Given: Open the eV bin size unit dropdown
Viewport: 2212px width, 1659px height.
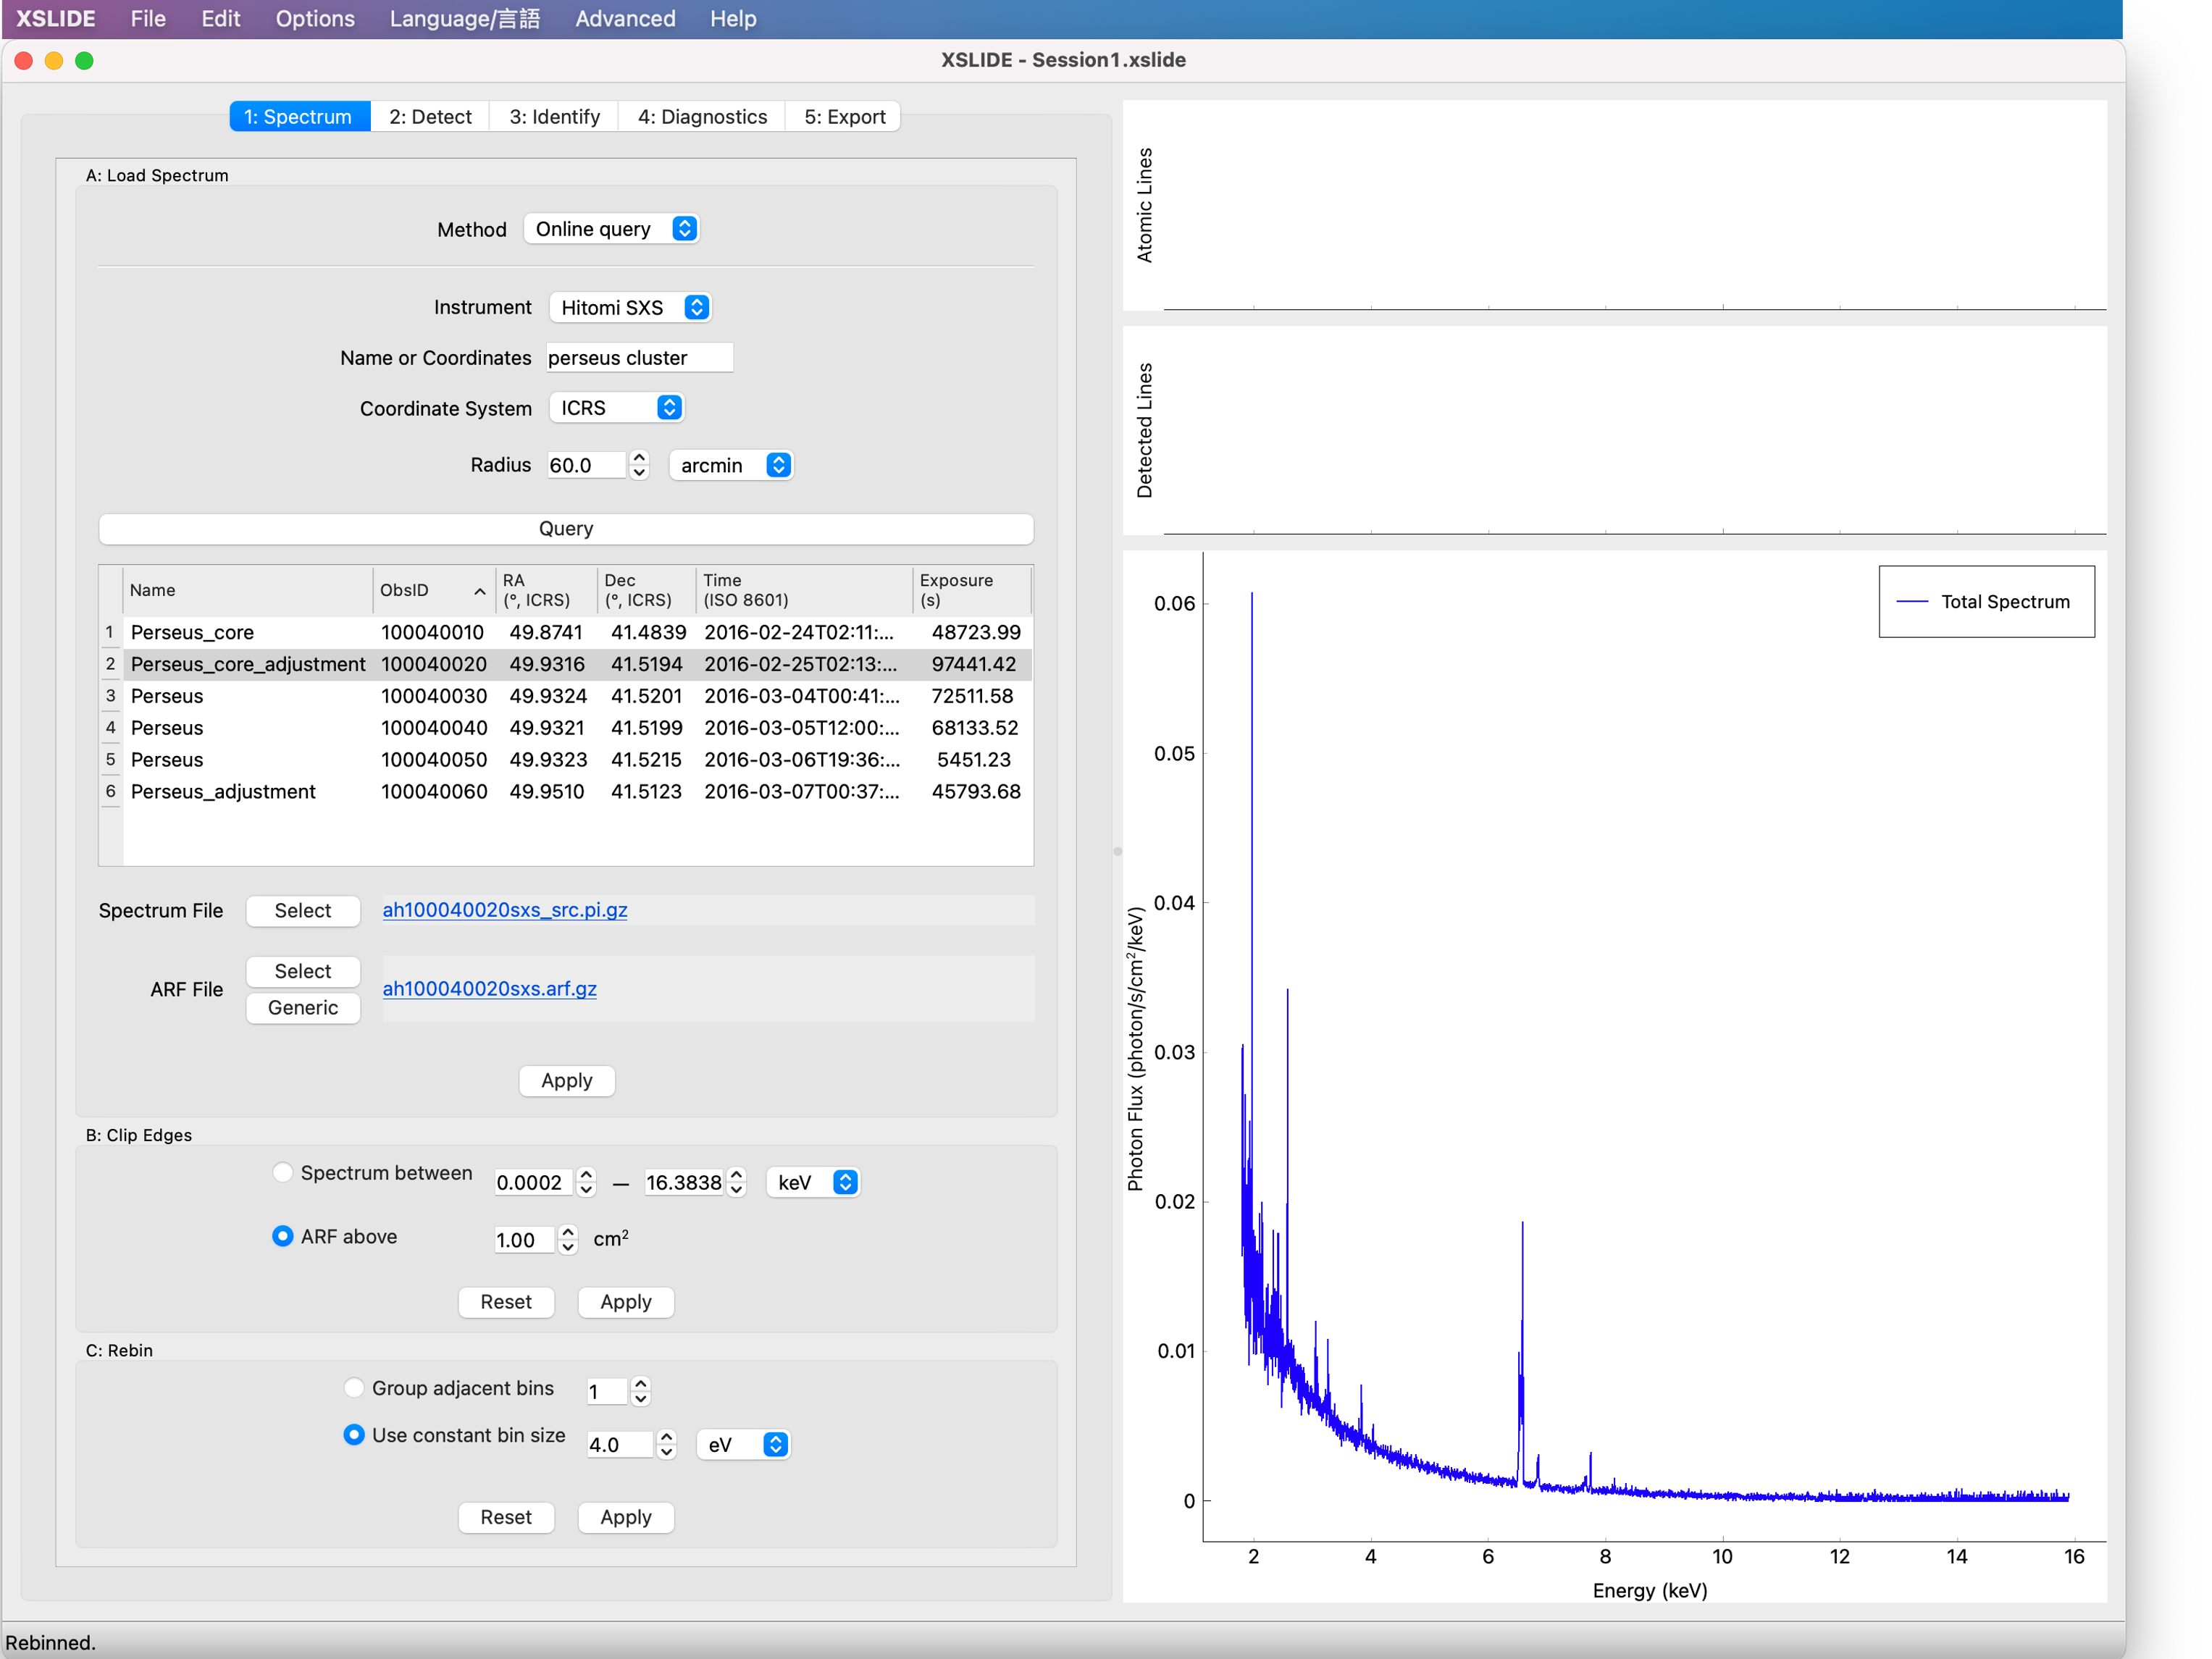Looking at the screenshot, I should click(743, 1444).
